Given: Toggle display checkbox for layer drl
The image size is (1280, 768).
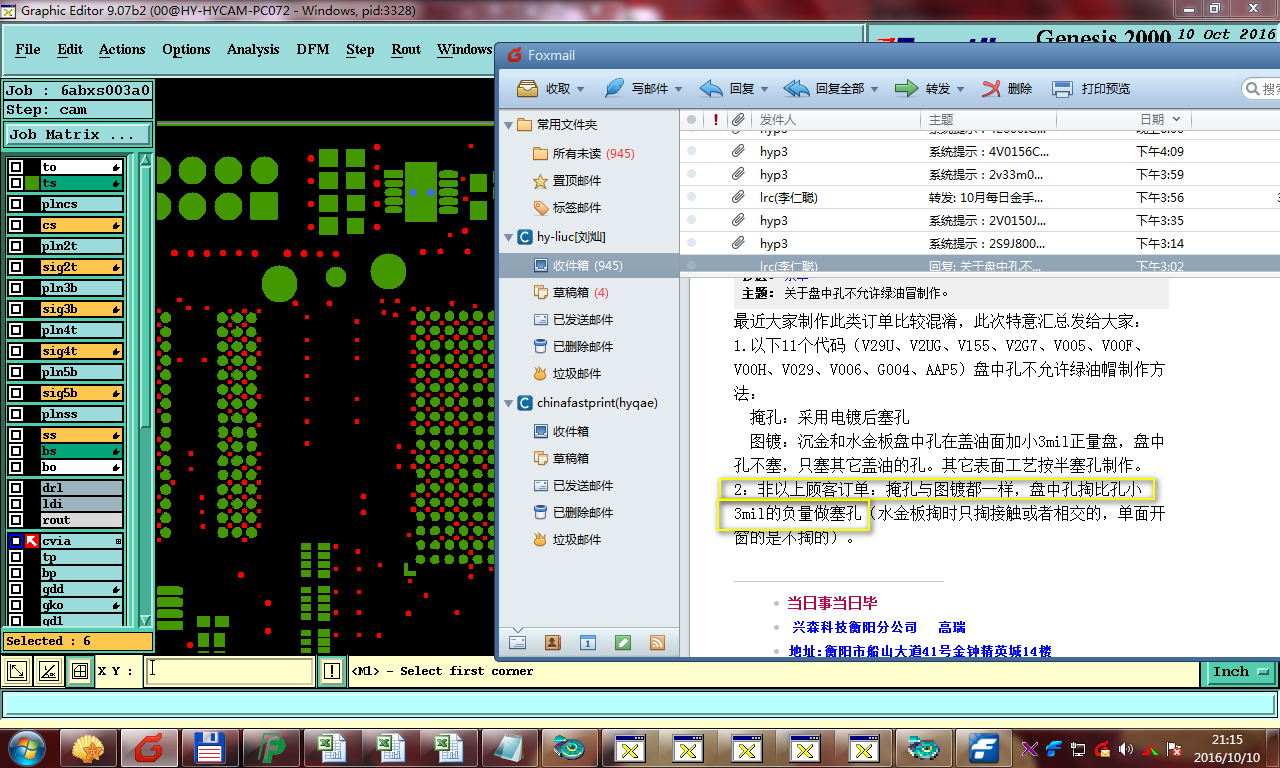Looking at the screenshot, I should pos(16,488).
